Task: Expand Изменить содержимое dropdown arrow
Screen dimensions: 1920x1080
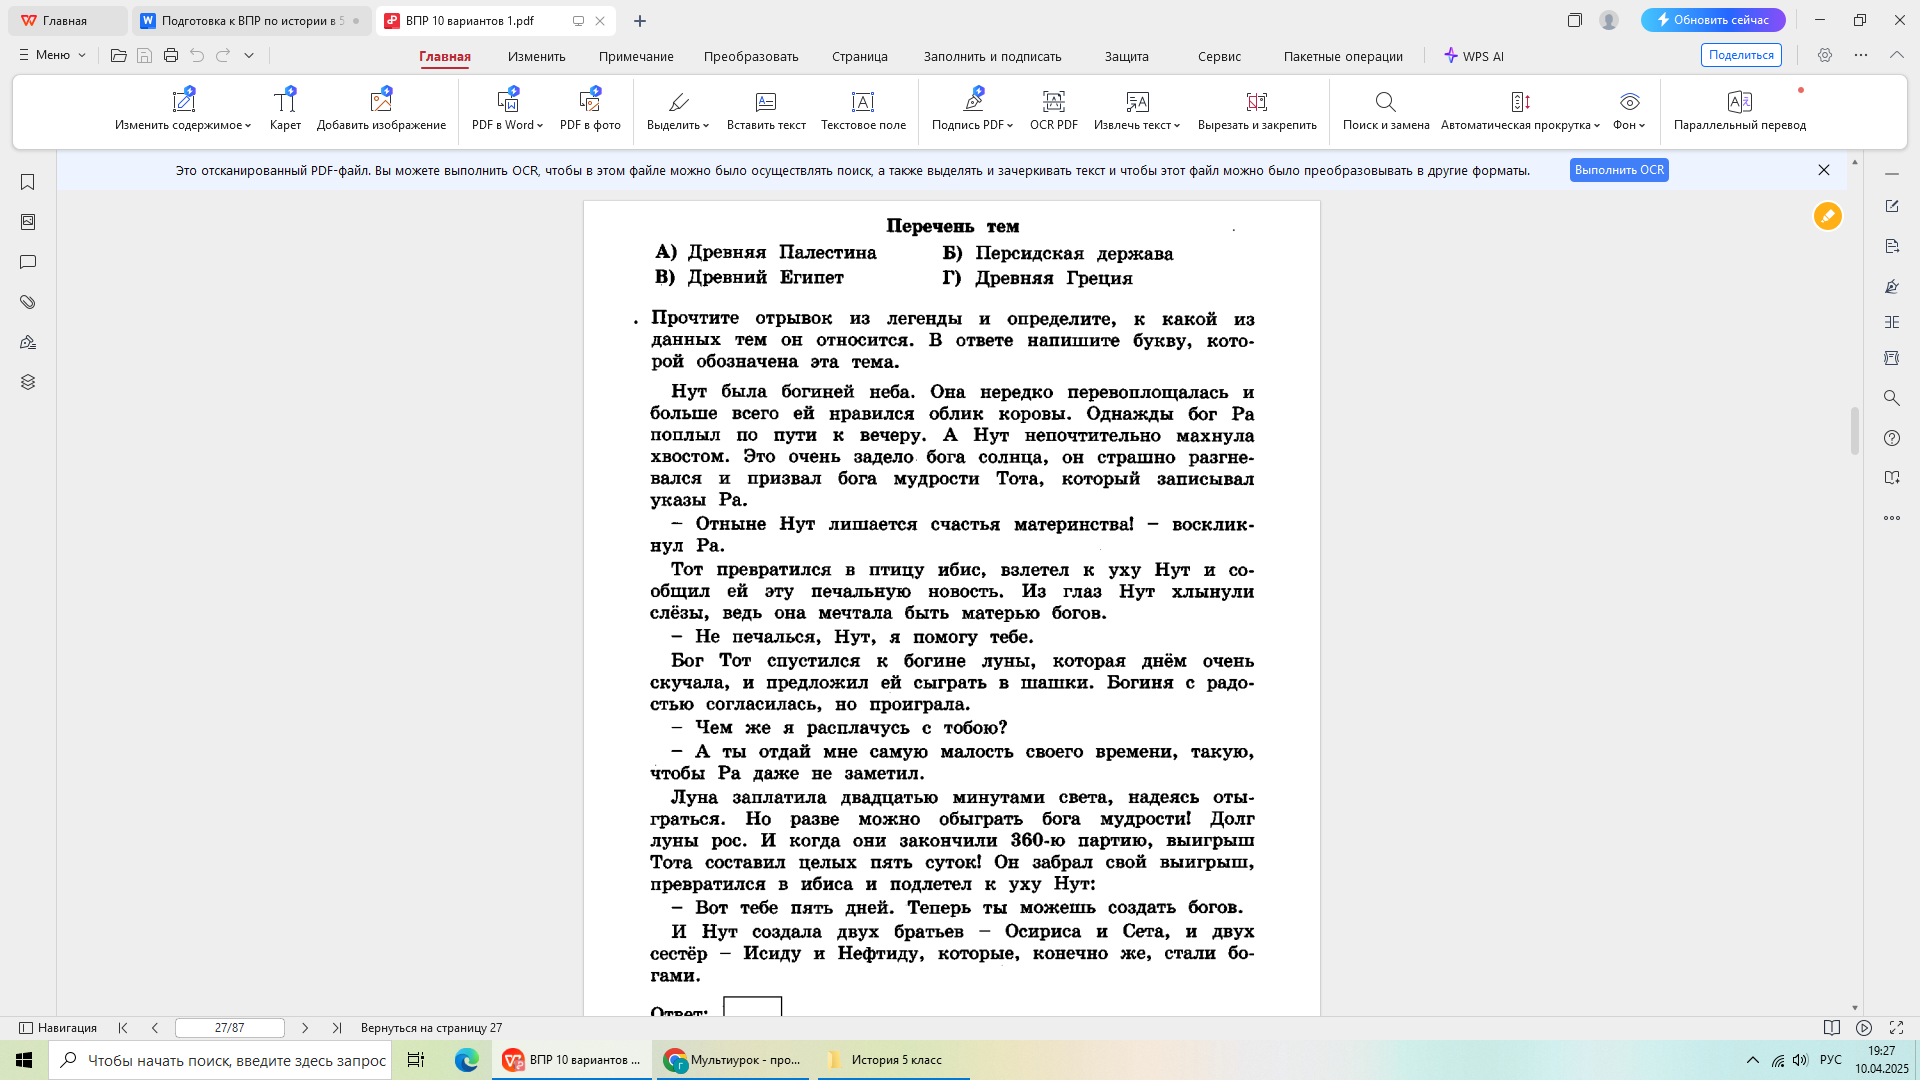Action: (248, 126)
